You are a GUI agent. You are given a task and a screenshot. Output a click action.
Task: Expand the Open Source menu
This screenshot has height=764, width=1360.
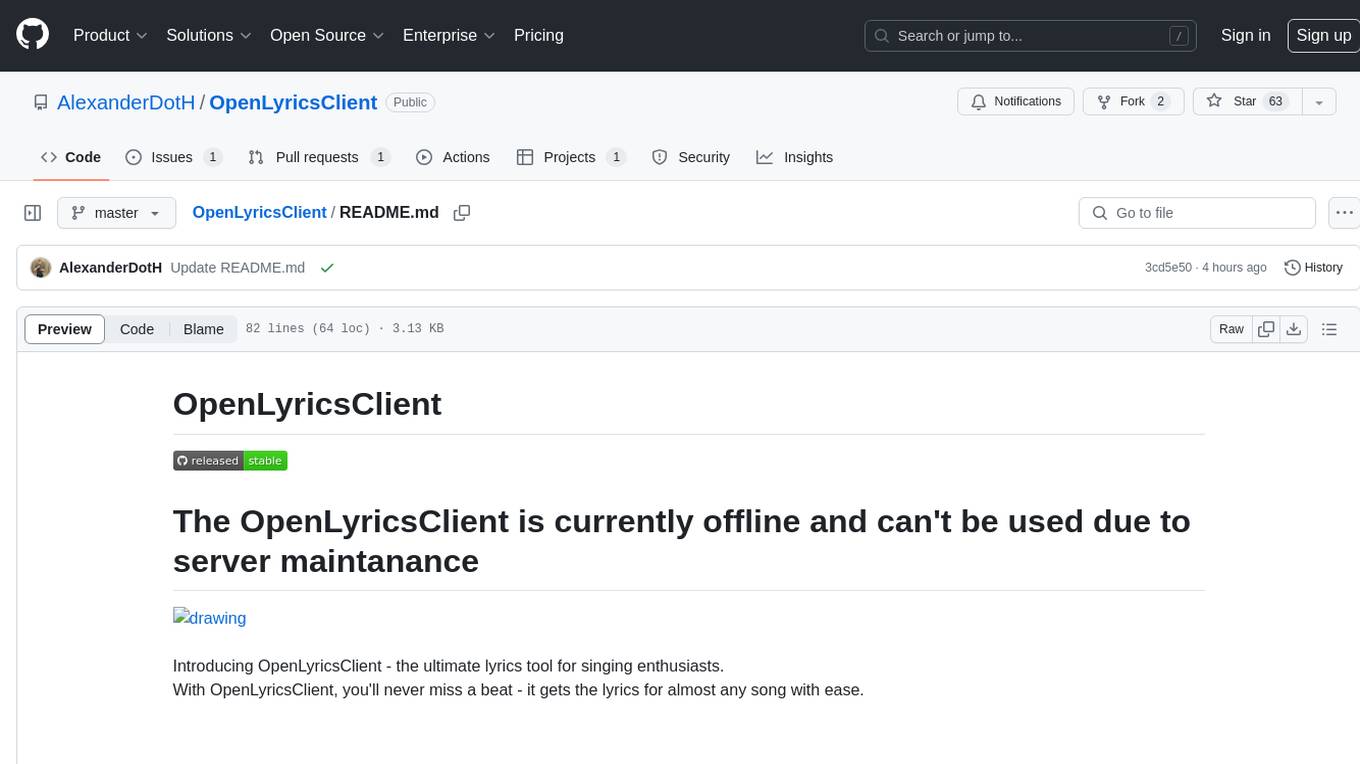[x=327, y=35]
